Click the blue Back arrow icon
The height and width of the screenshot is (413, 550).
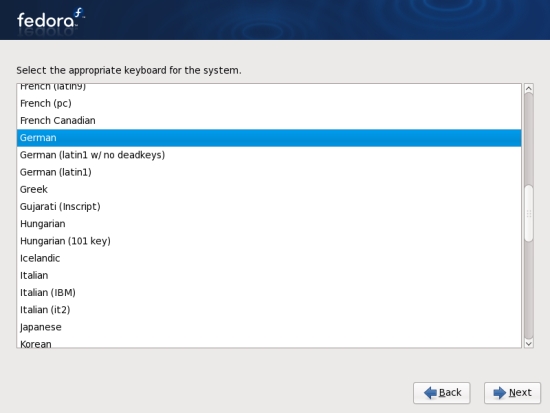pyautogui.click(x=430, y=393)
